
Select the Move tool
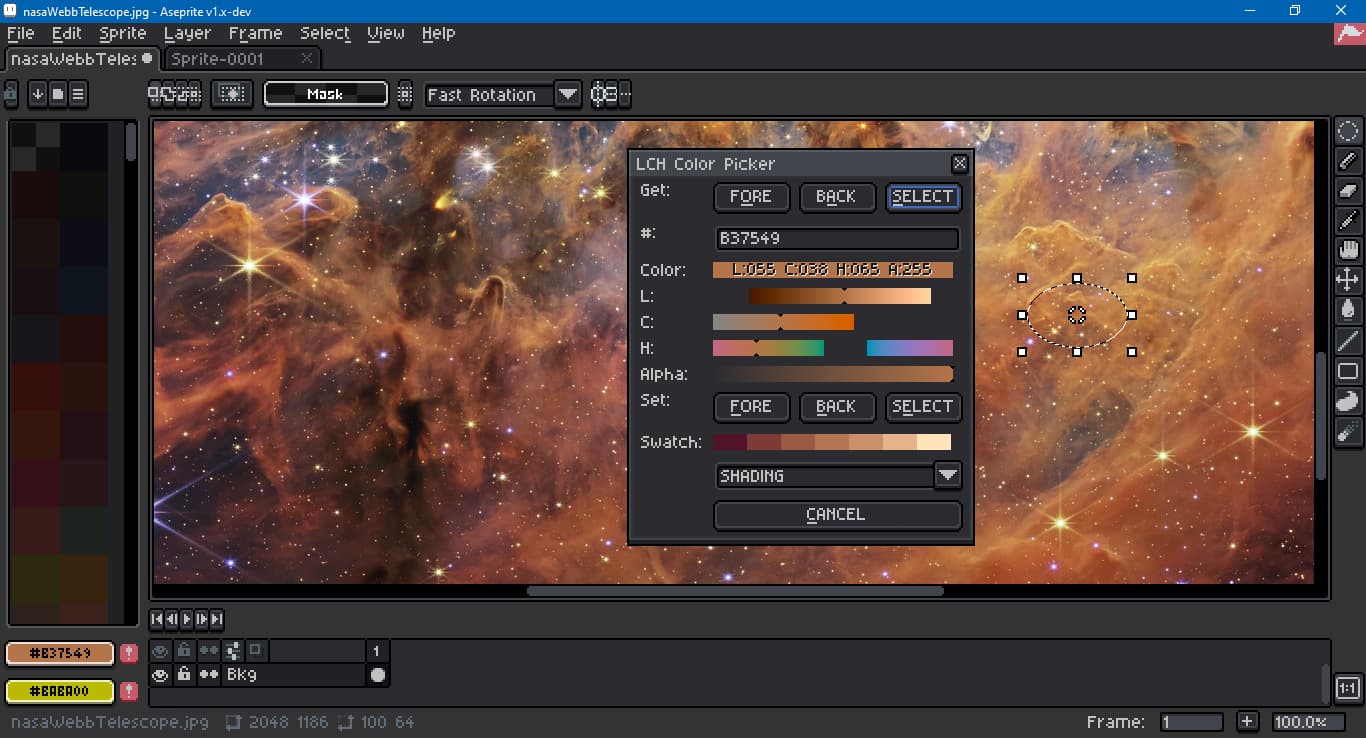coord(1348,280)
